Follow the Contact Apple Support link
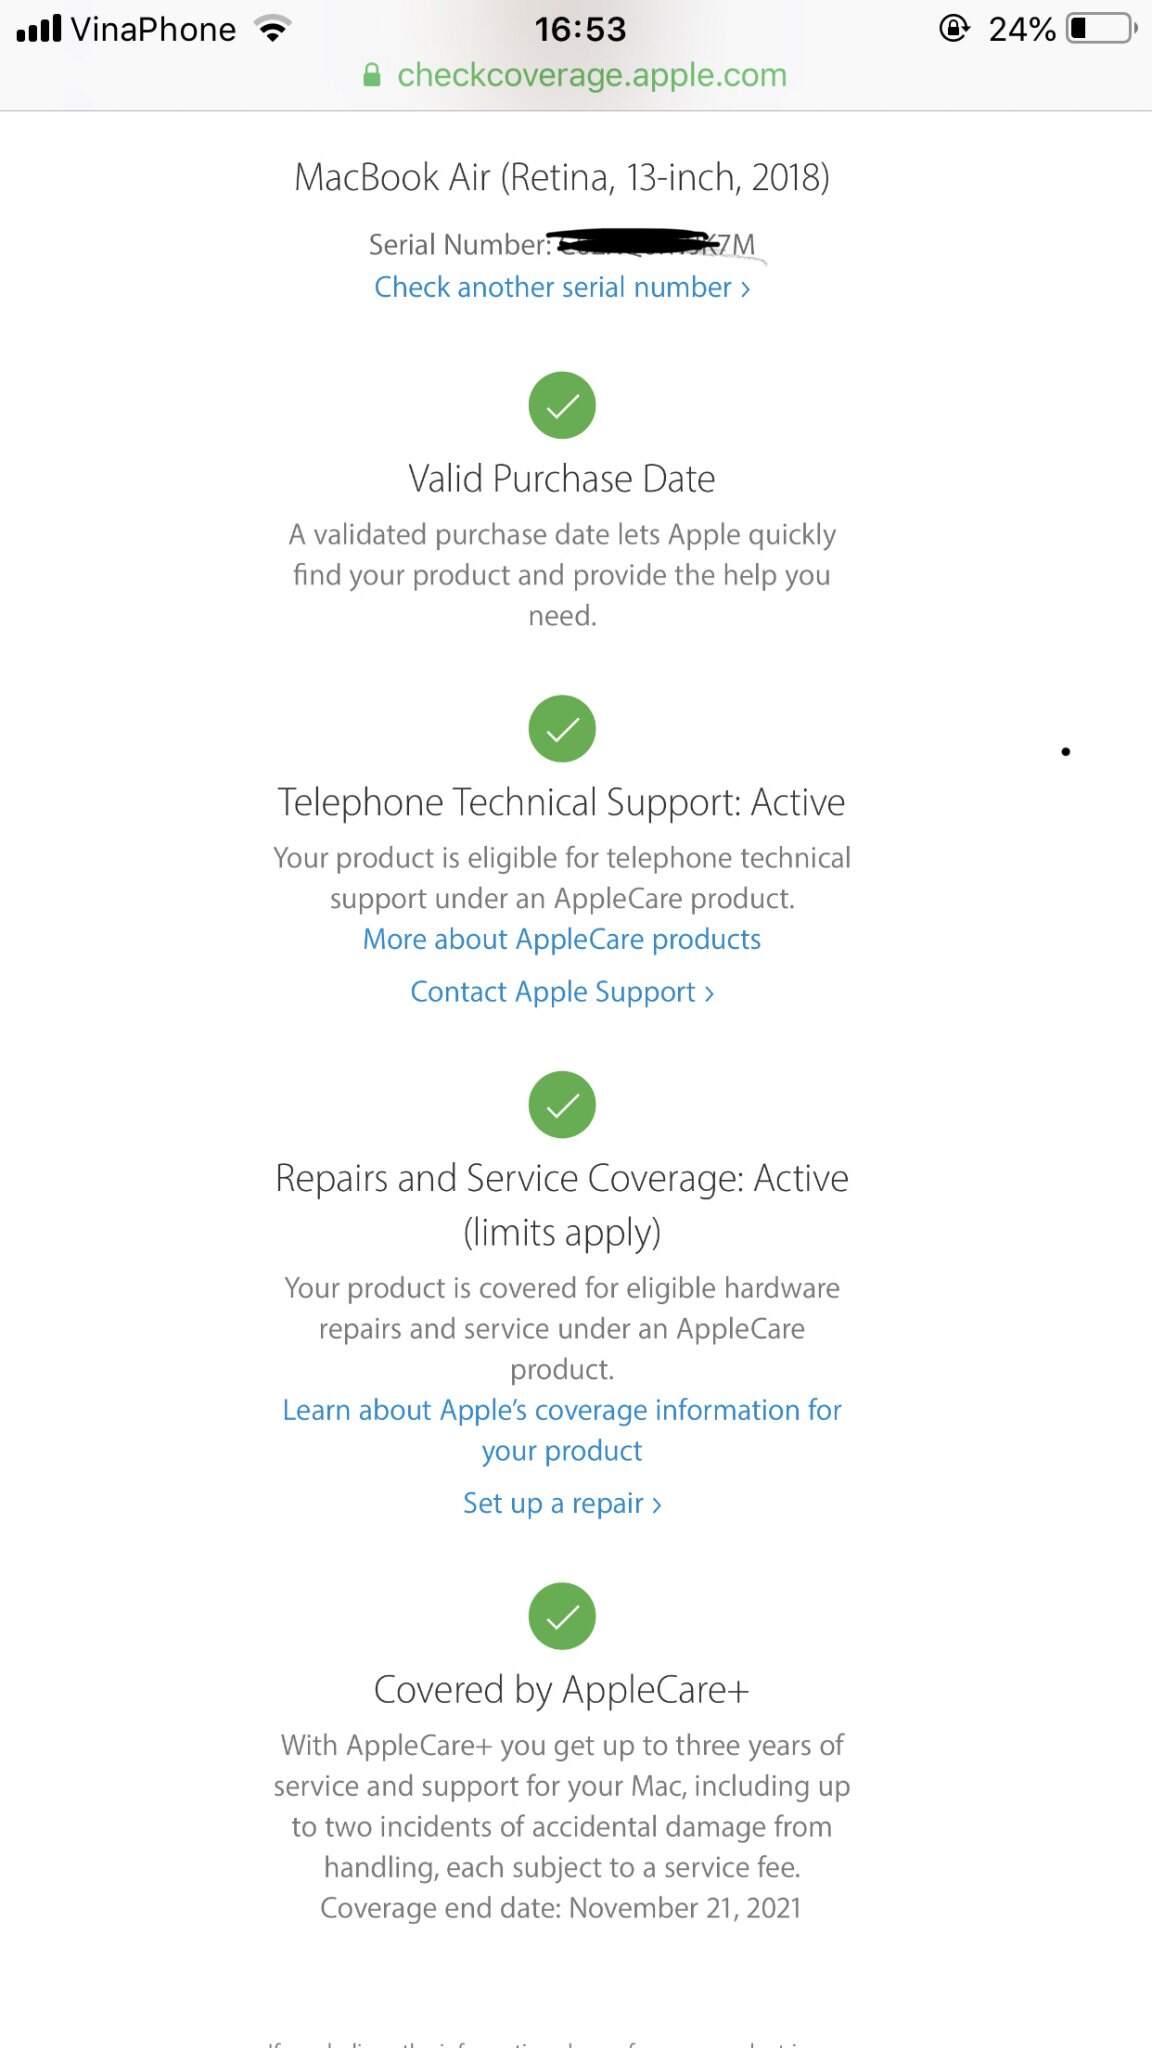The width and height of the screenshot is (1152, 2048). coord(562,992)
